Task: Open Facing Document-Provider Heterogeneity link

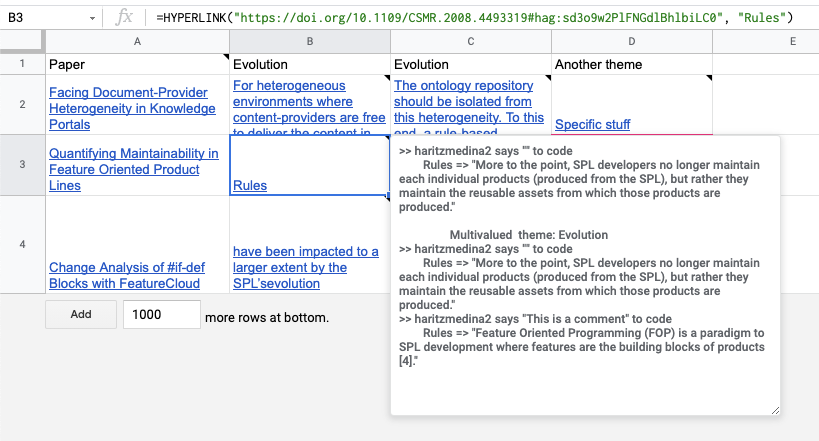Action: tap(132, 108)
